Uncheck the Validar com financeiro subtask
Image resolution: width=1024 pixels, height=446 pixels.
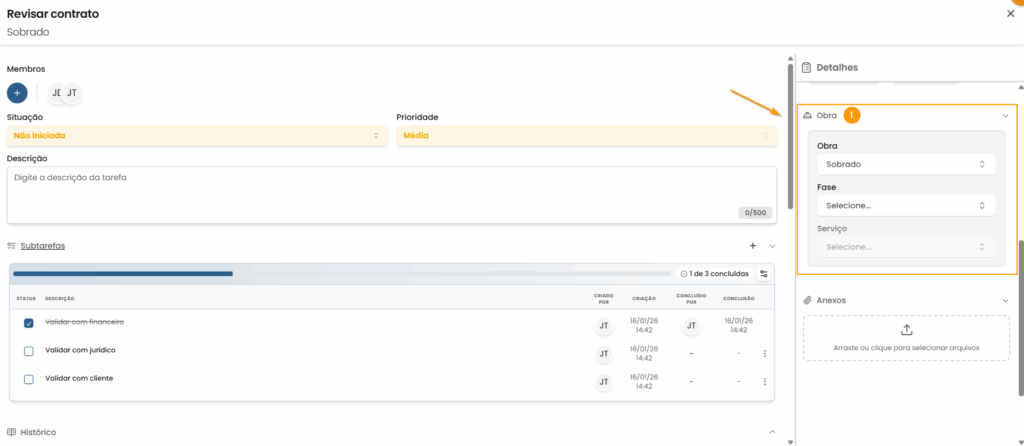29,323
